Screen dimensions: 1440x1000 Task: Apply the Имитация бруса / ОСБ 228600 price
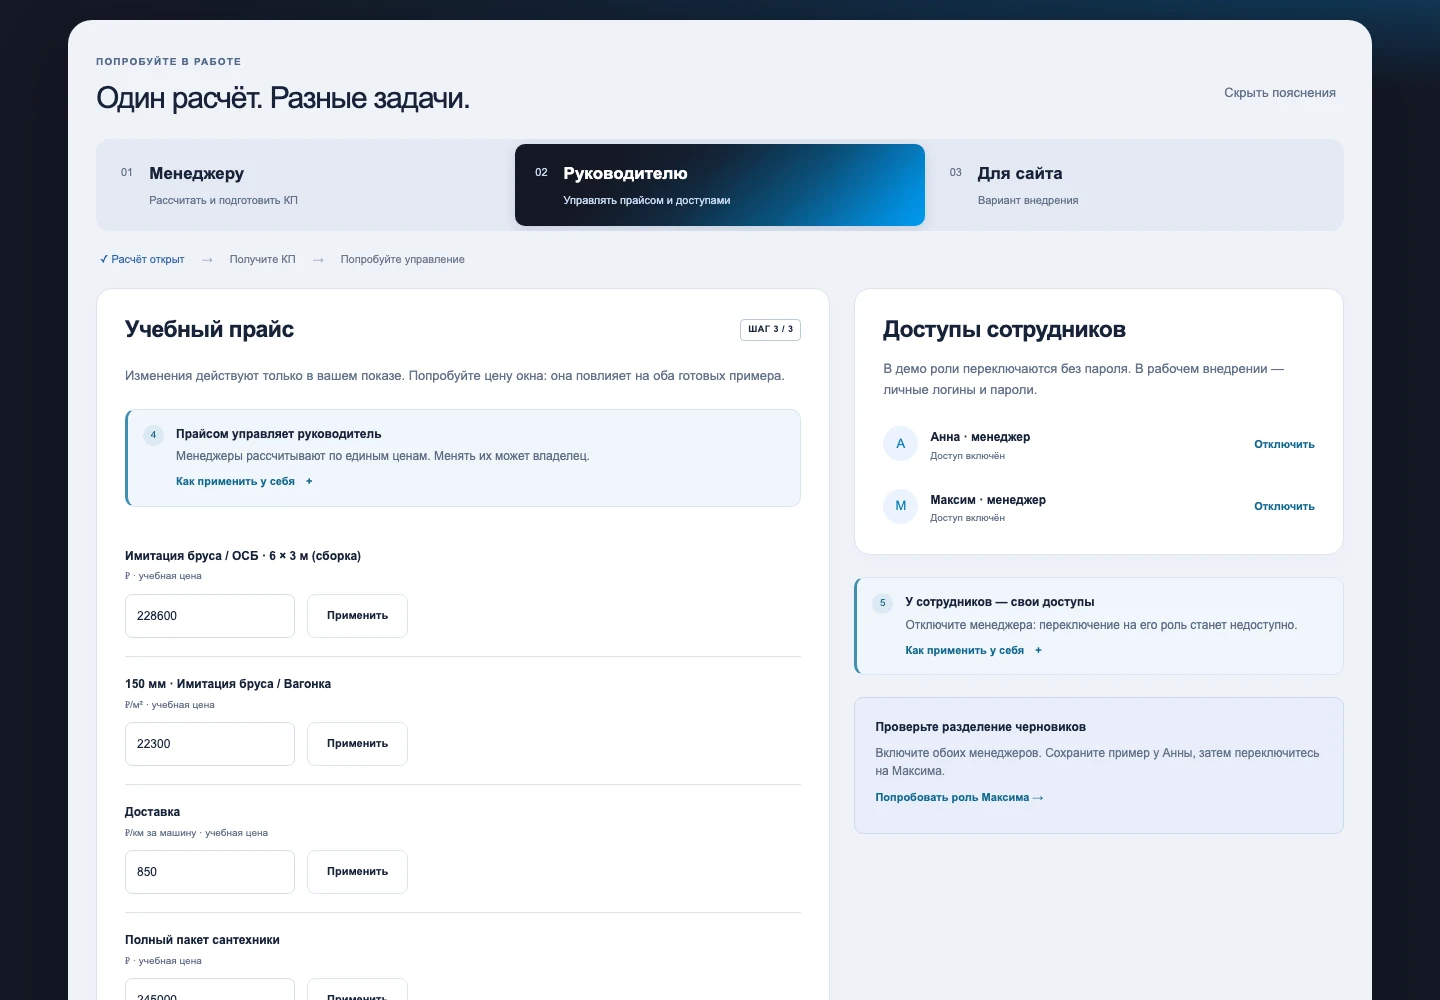tap(357, 616)
